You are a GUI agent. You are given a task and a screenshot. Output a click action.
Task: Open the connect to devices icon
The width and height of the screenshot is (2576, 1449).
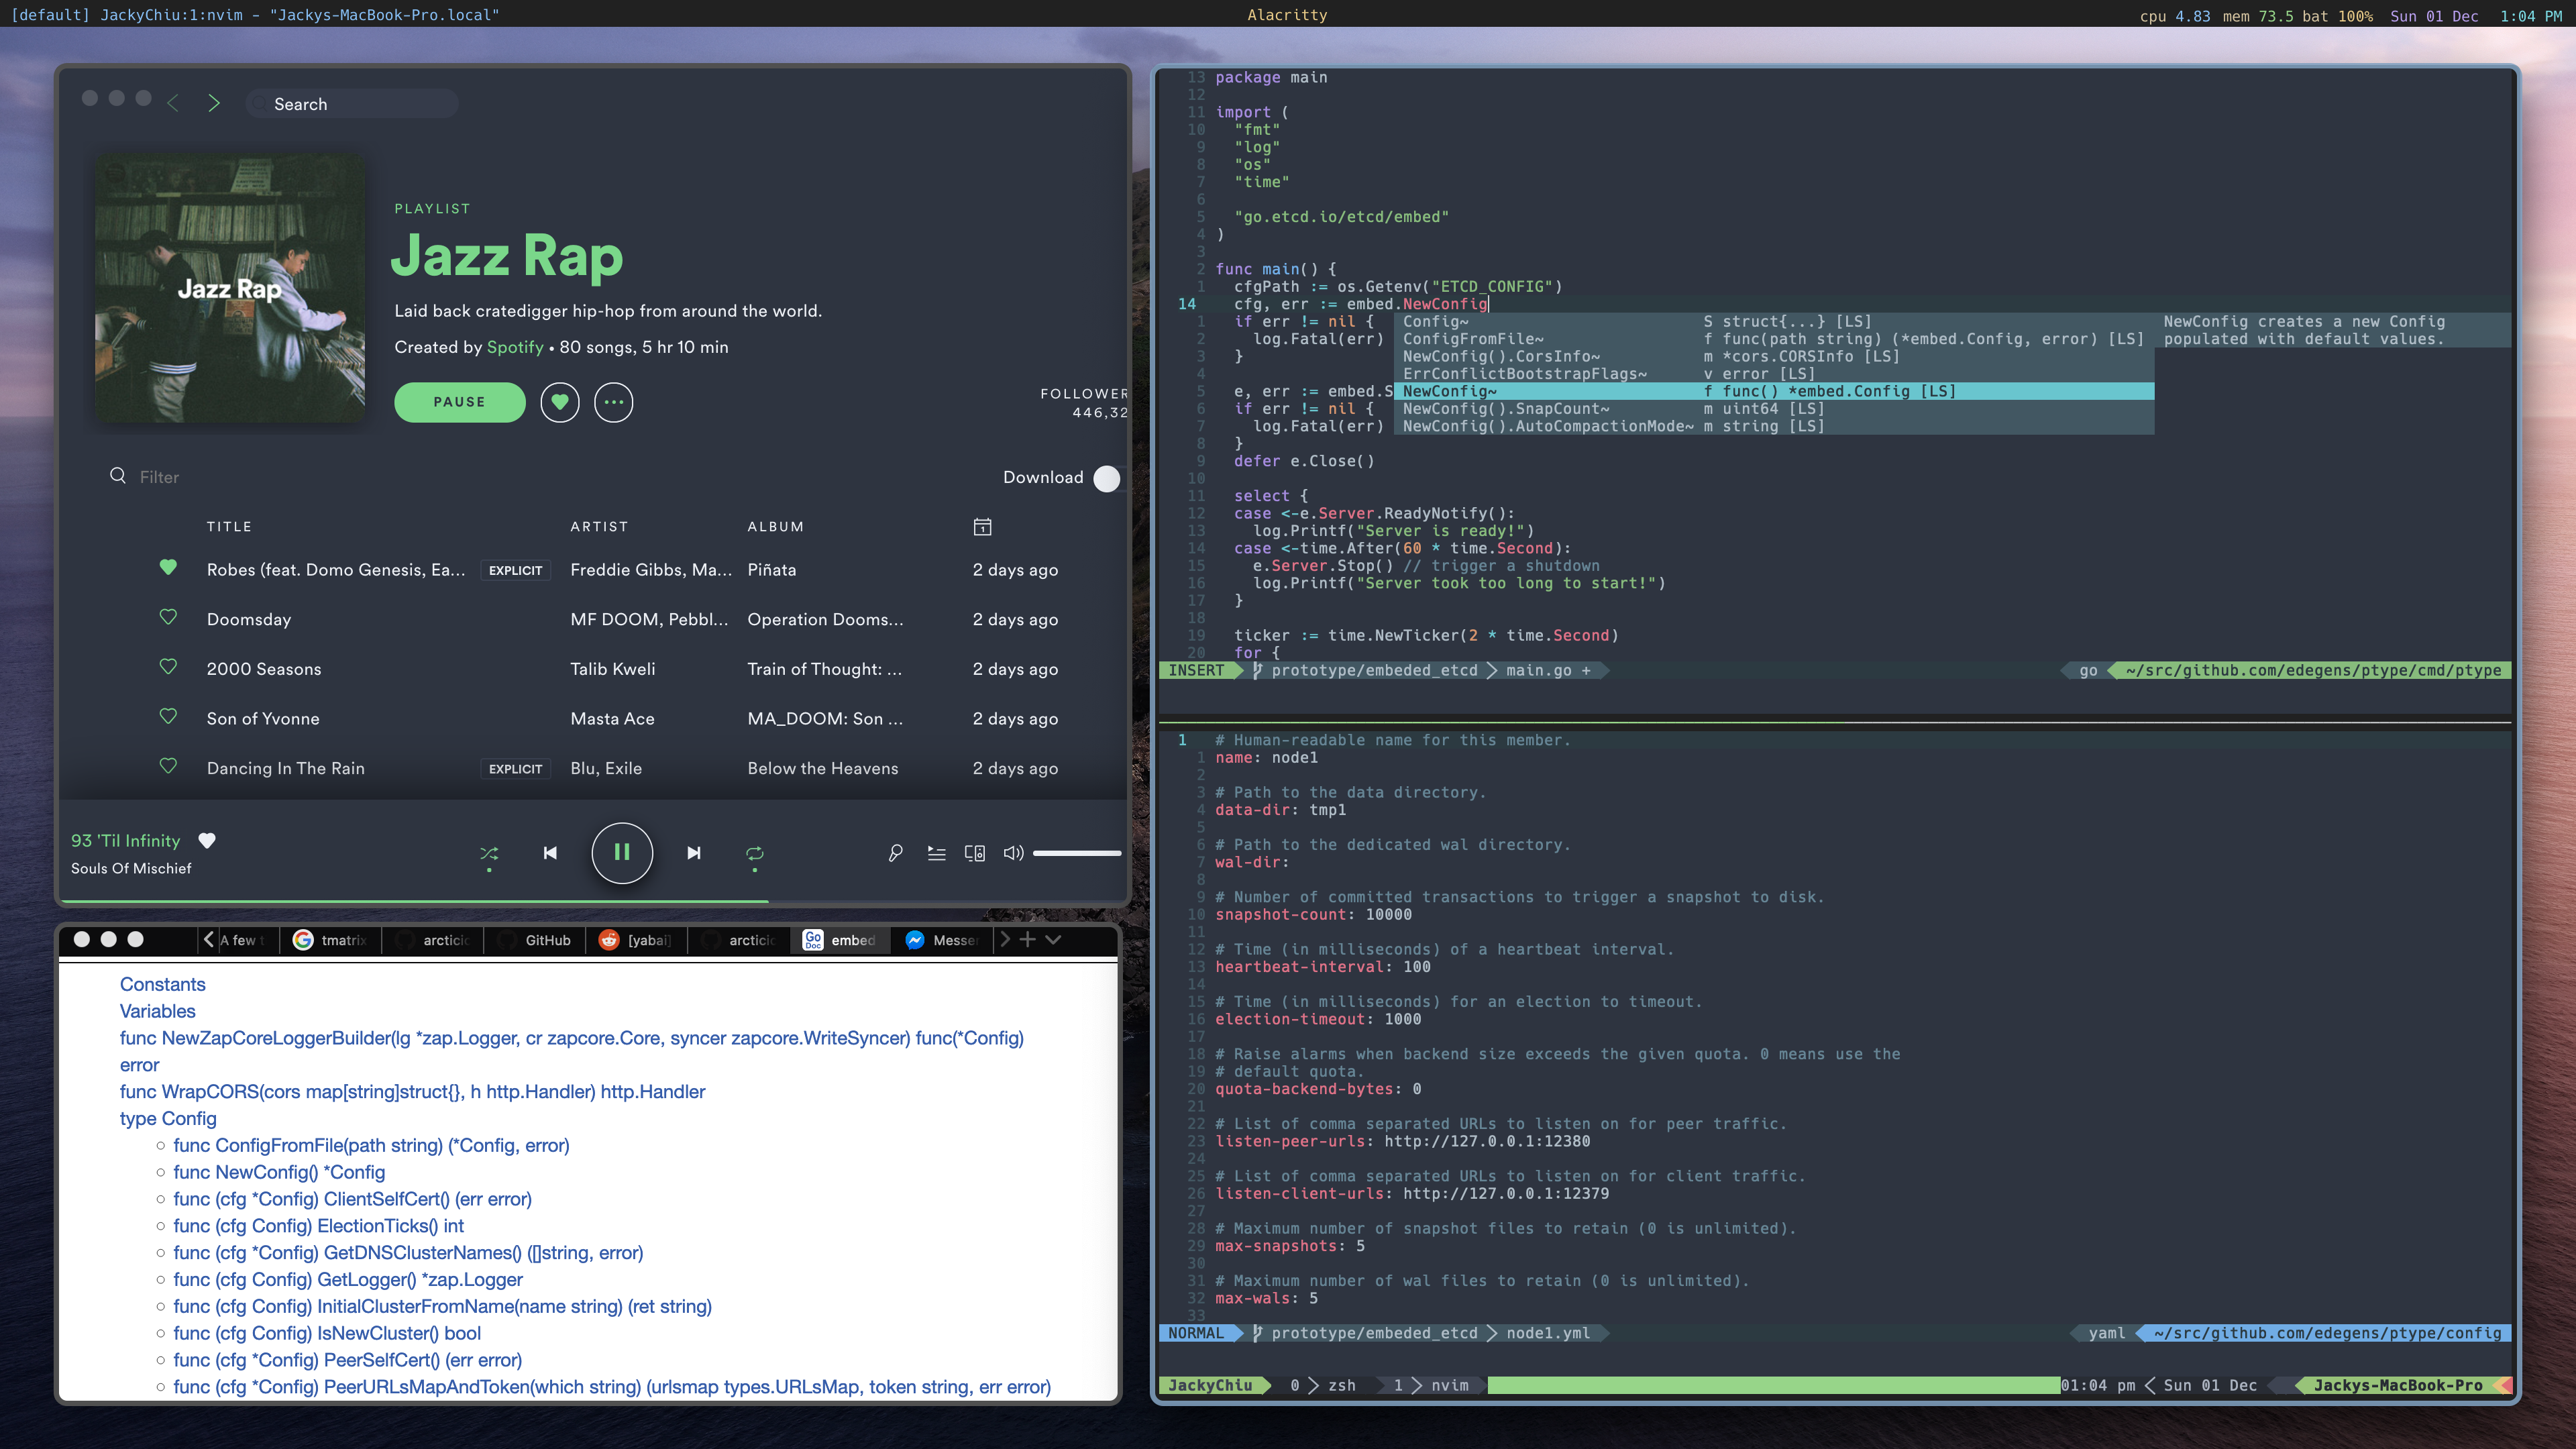974,853
